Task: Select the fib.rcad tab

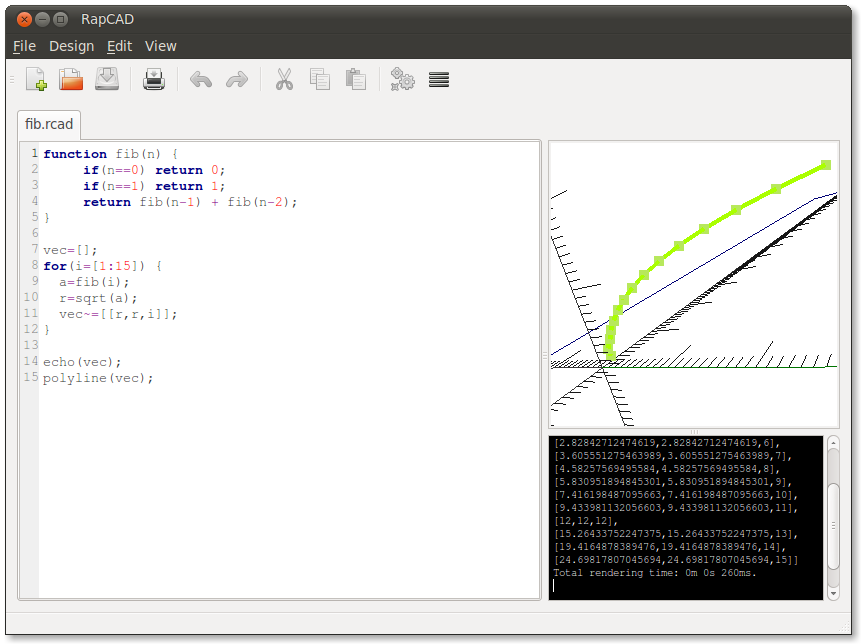Action: (49, 125)
